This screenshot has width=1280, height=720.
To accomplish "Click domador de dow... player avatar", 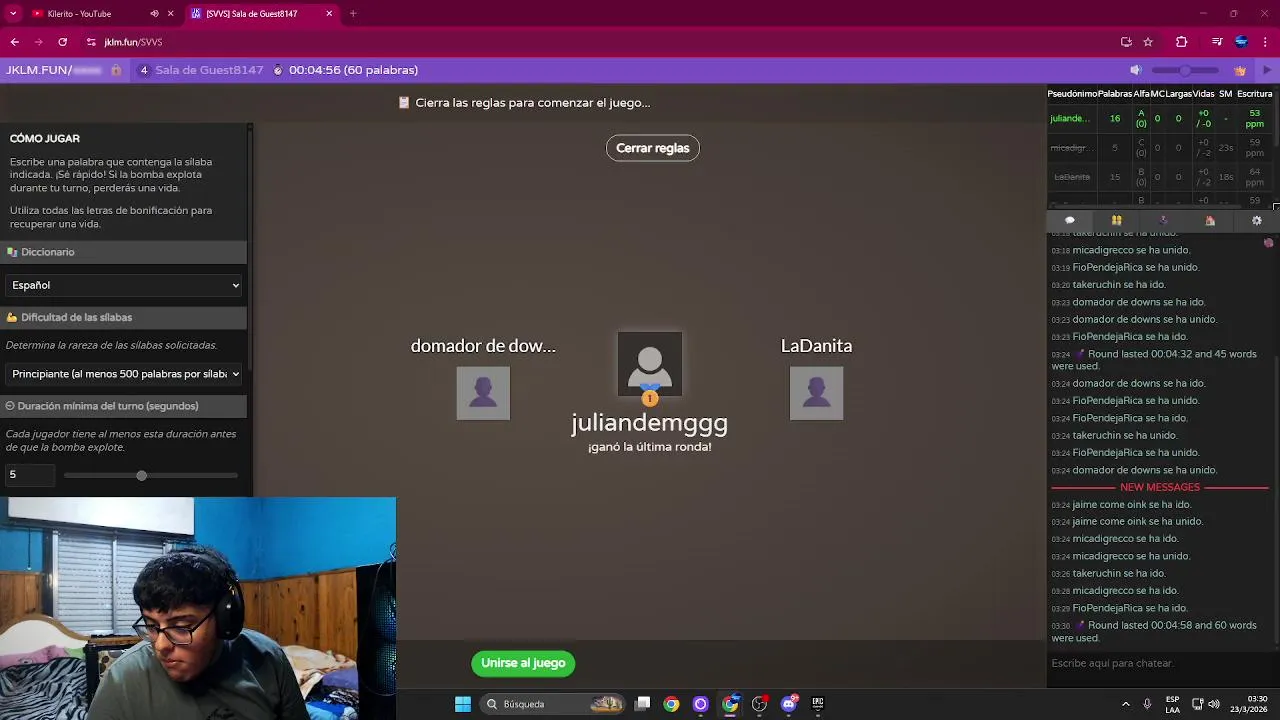I will pos(483,393).
